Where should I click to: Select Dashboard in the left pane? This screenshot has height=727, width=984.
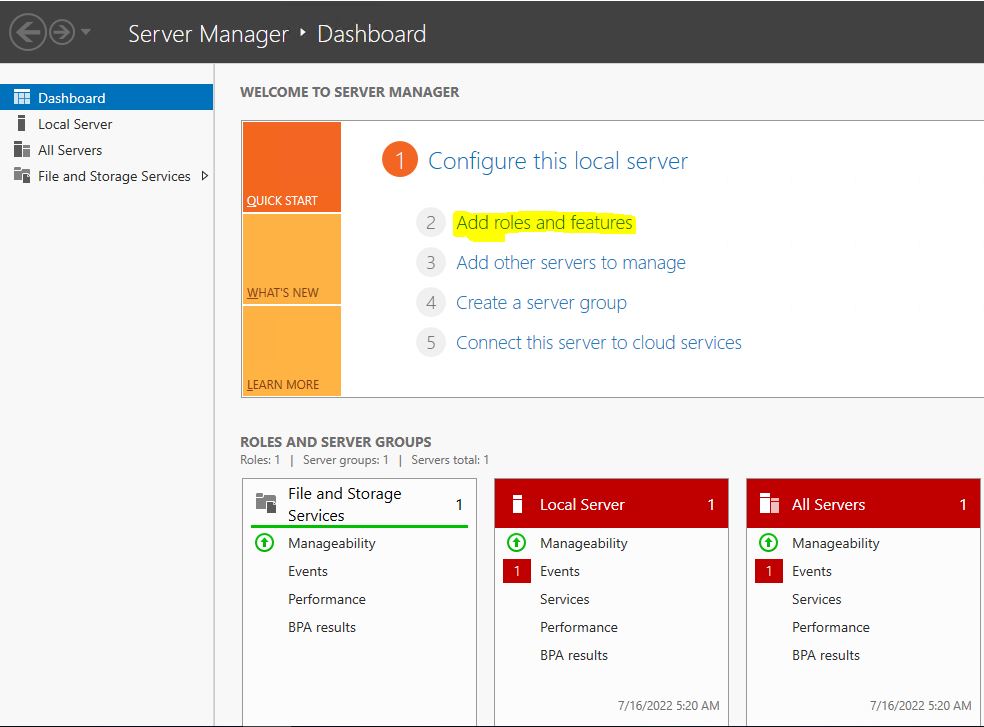click(107, 97)
